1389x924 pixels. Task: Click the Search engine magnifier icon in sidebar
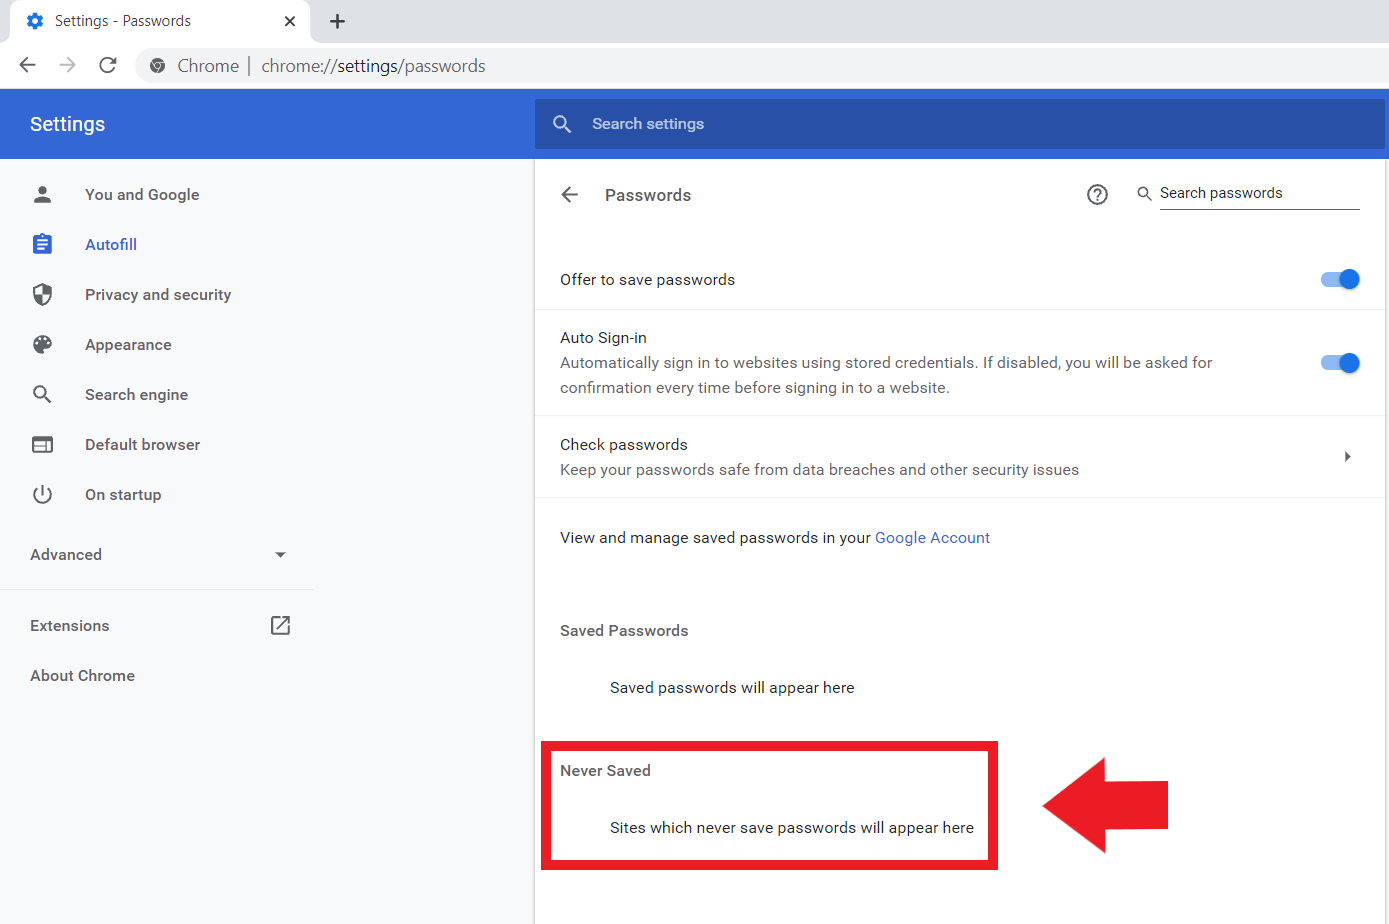(x=42, y=394)
